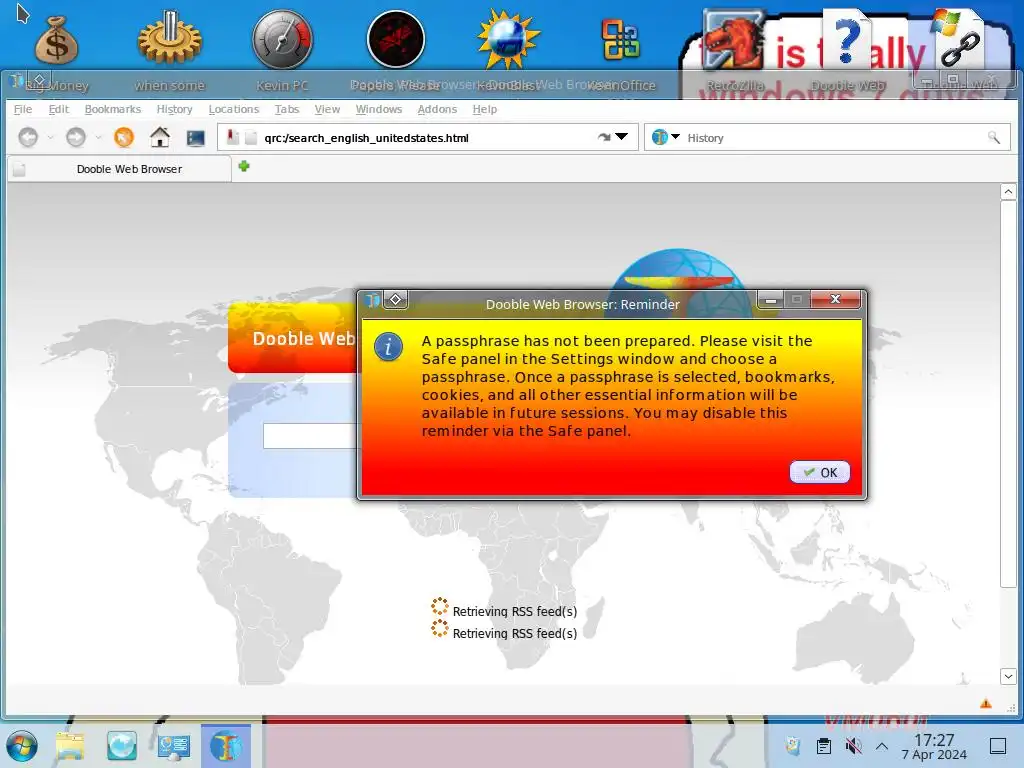Click the orange reload/stop toolbar icon
This screenshot has width=1024, height=768.
[x=123, y=137]
